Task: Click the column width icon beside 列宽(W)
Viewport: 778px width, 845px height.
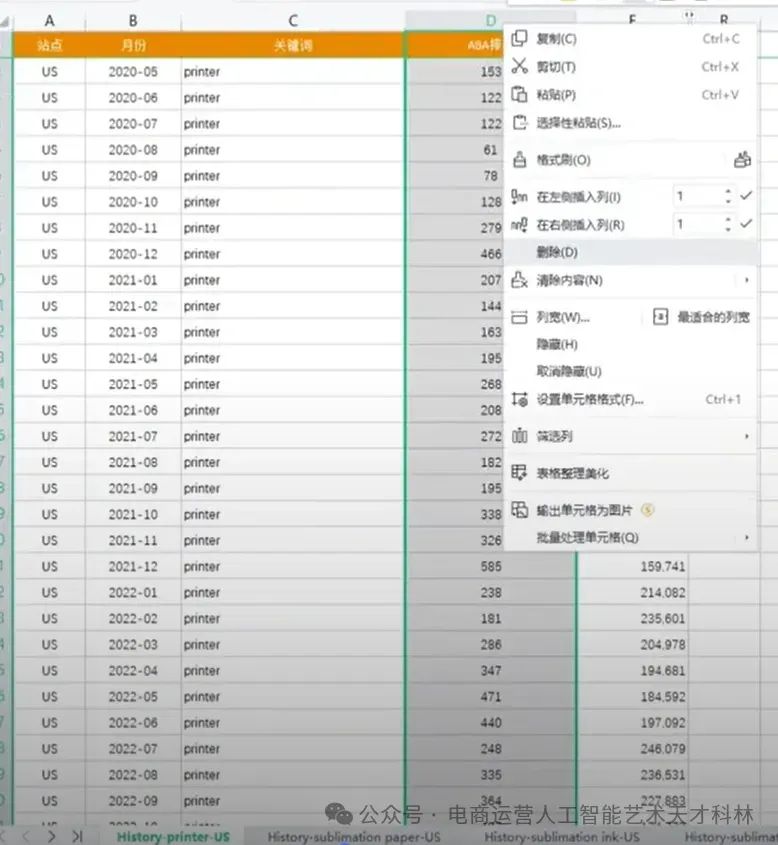Action: click(519, 317)
